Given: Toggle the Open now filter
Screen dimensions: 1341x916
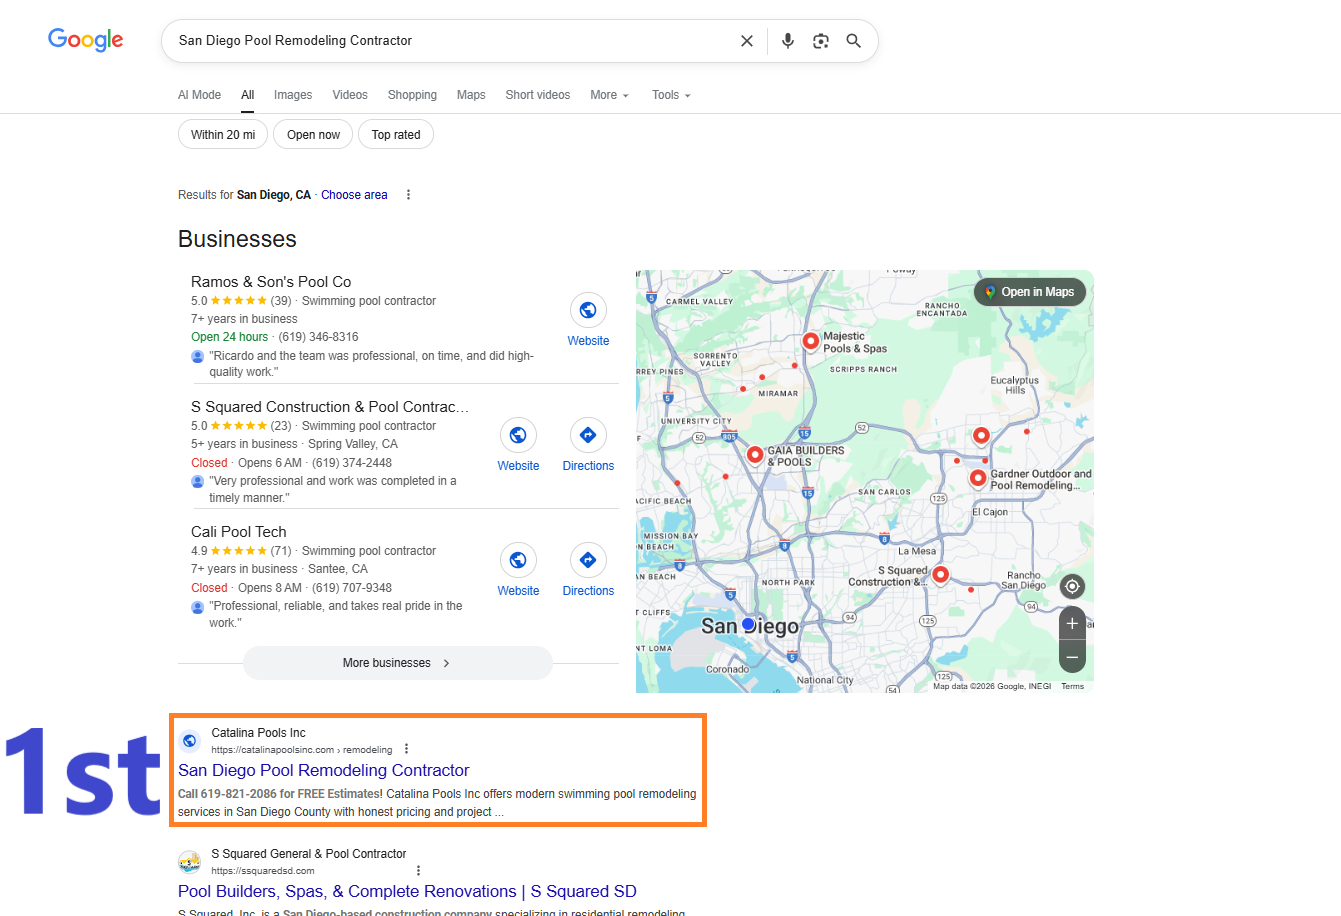Looking at the screenshot, I should pyautogui.click(x=313, y=135).
